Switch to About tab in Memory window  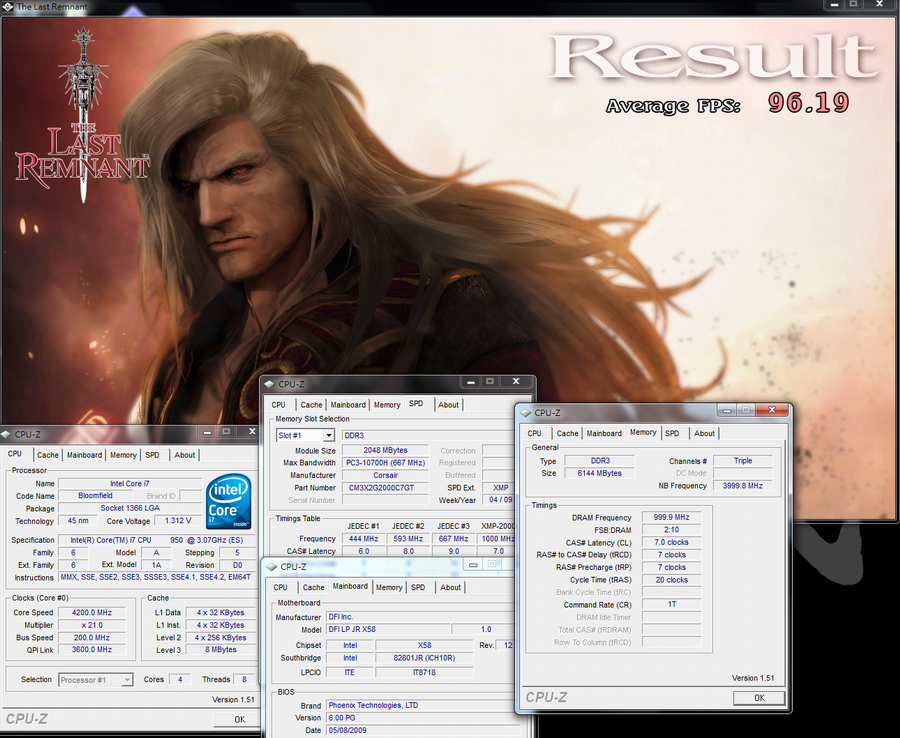point(704,433)
